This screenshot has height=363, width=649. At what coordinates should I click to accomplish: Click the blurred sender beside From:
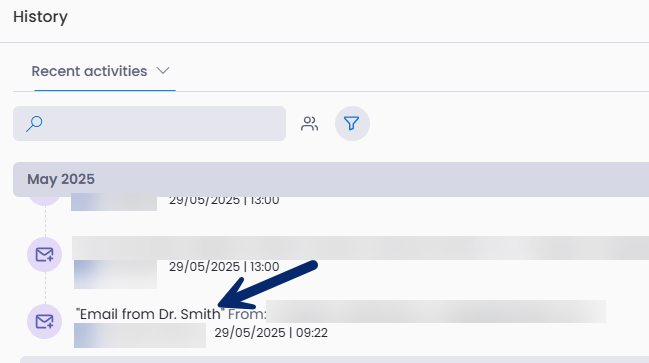(436, 312)
